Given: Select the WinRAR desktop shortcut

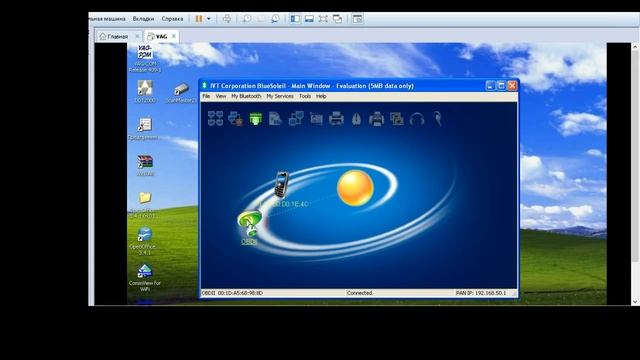Looking at the screenshot, I should click(x=145, y=165).
